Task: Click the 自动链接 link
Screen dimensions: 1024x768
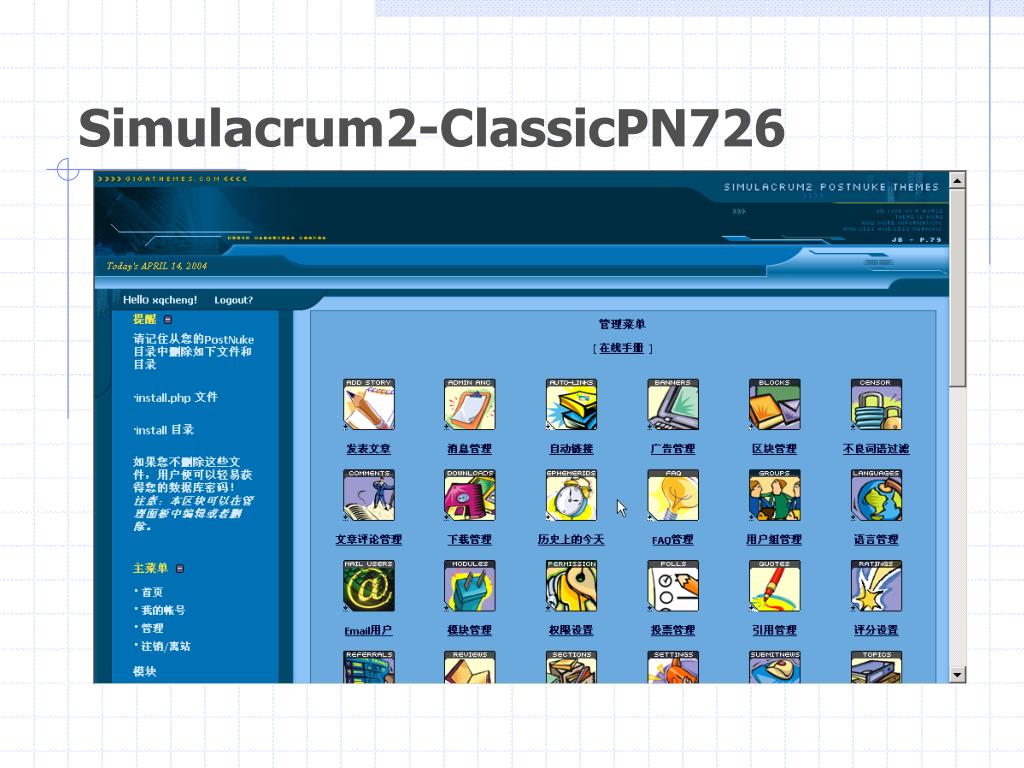Action: pyautogui.click(x=571, y=449)
